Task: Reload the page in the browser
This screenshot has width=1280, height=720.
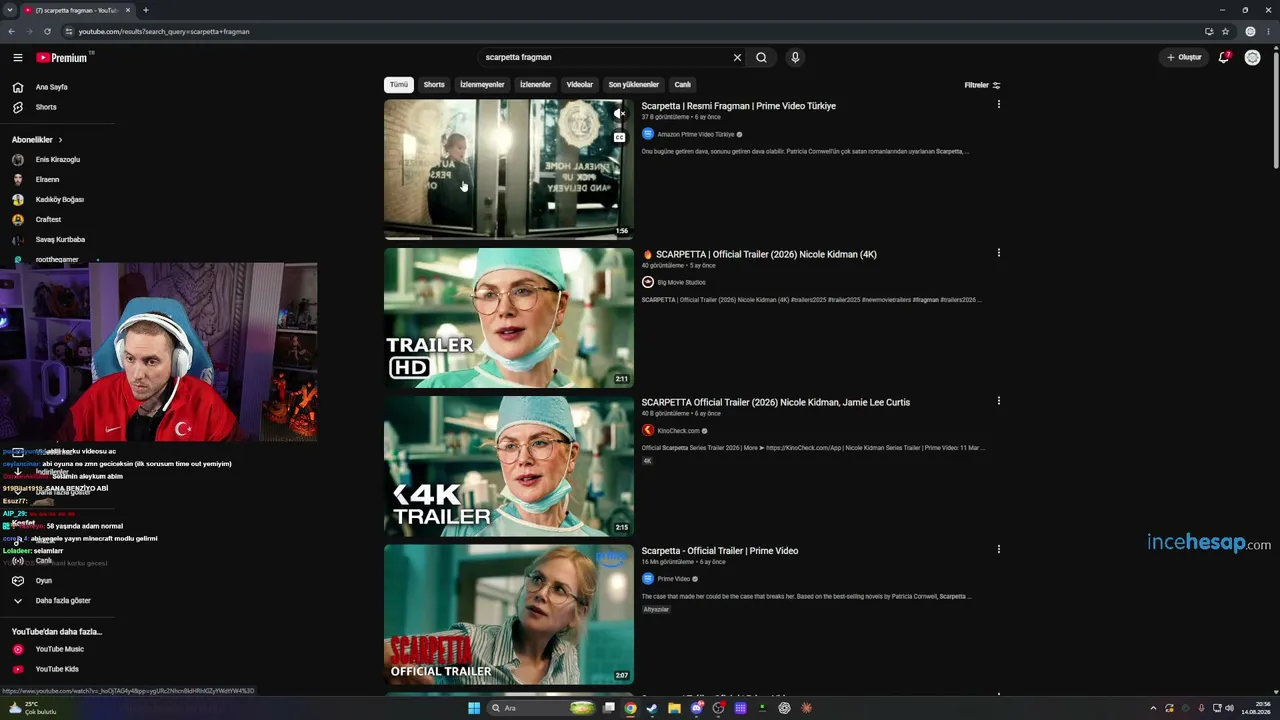Action: click(47, 31)
